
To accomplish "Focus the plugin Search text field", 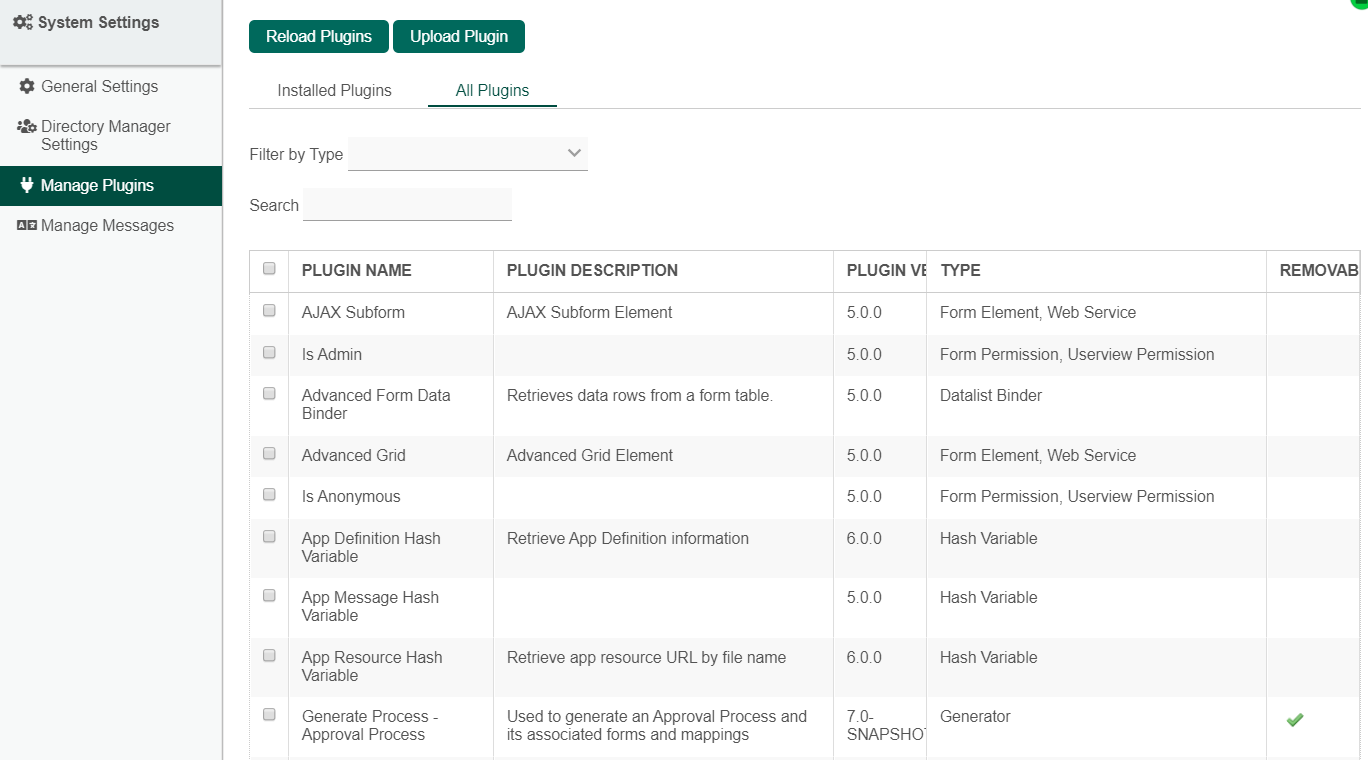I will pyautogui.click(x=407, y=205).
